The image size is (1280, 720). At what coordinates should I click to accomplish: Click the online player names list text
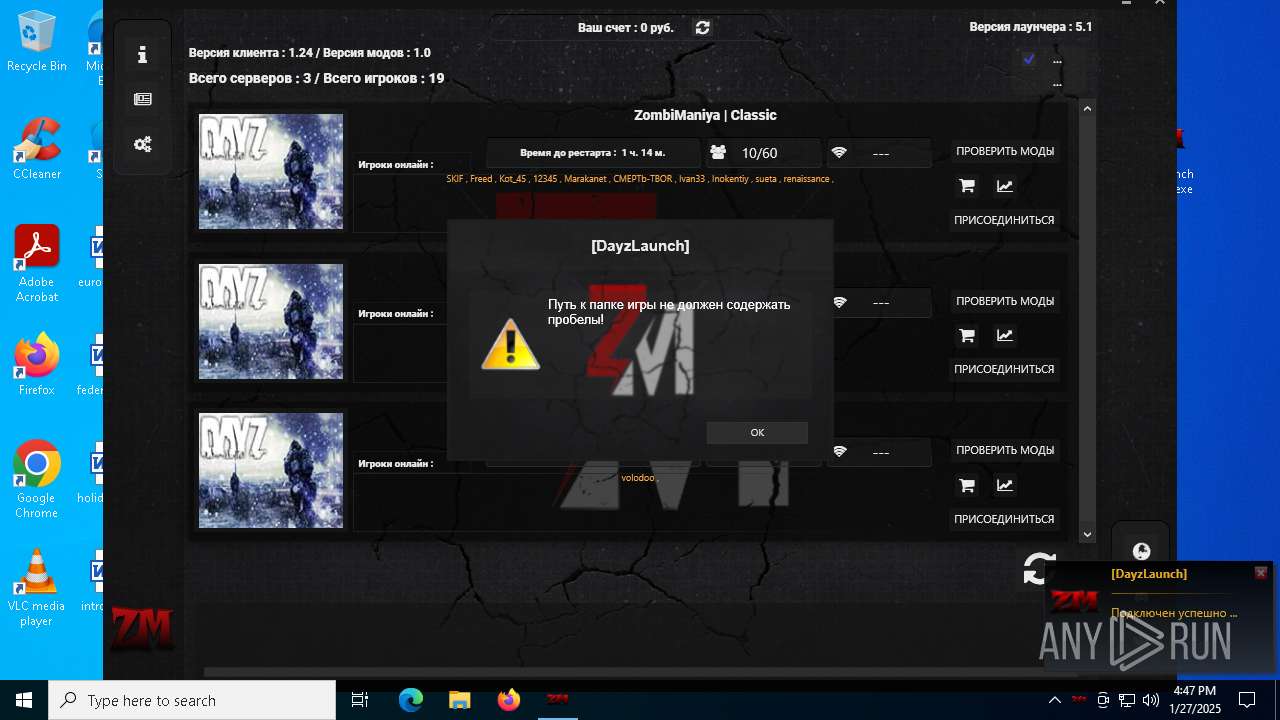640,179
